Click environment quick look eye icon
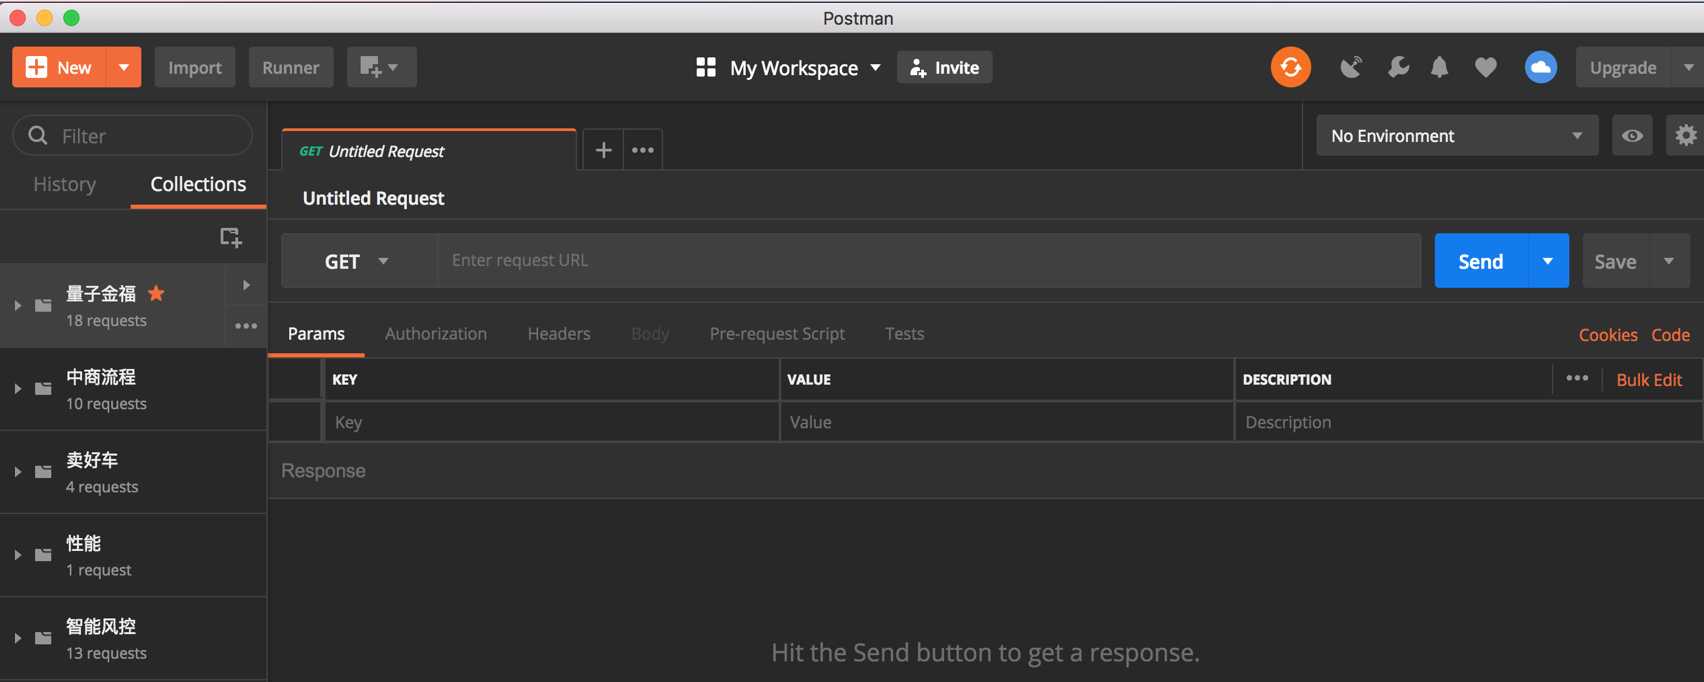 click(1632, 135)
